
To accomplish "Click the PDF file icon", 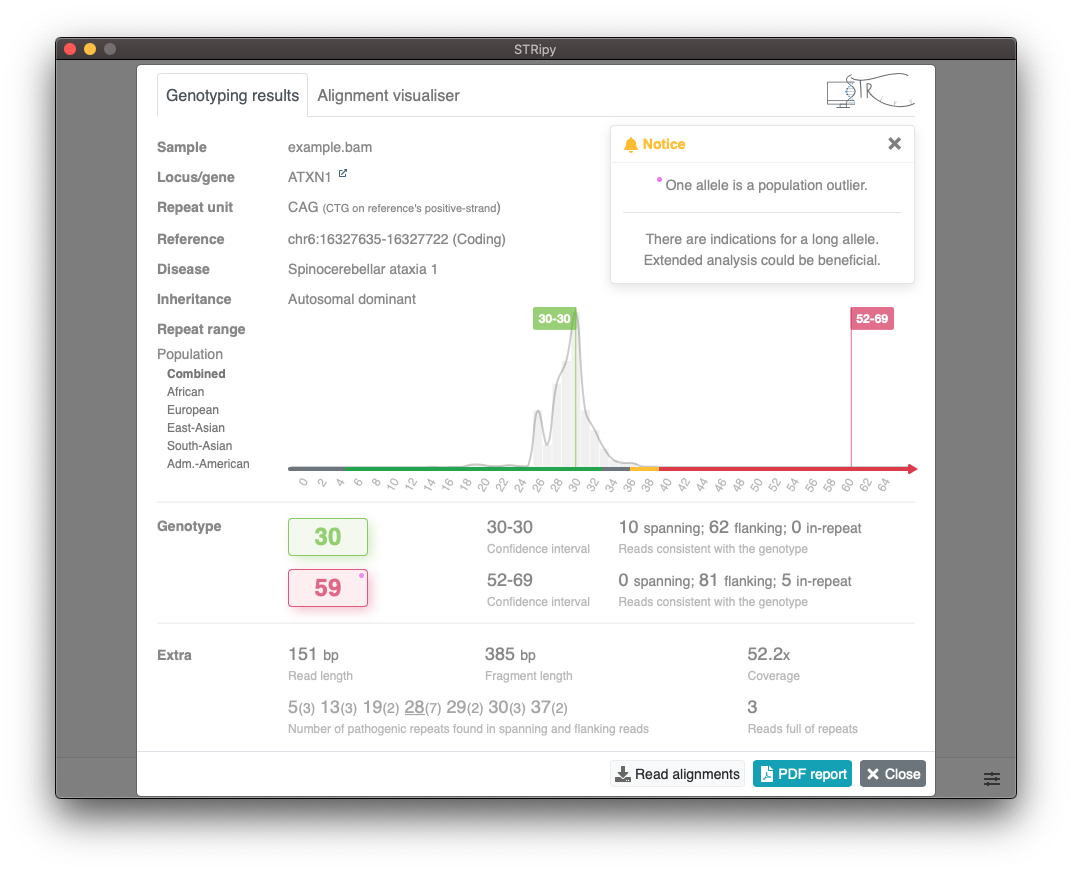I will [x=766, y=774].
